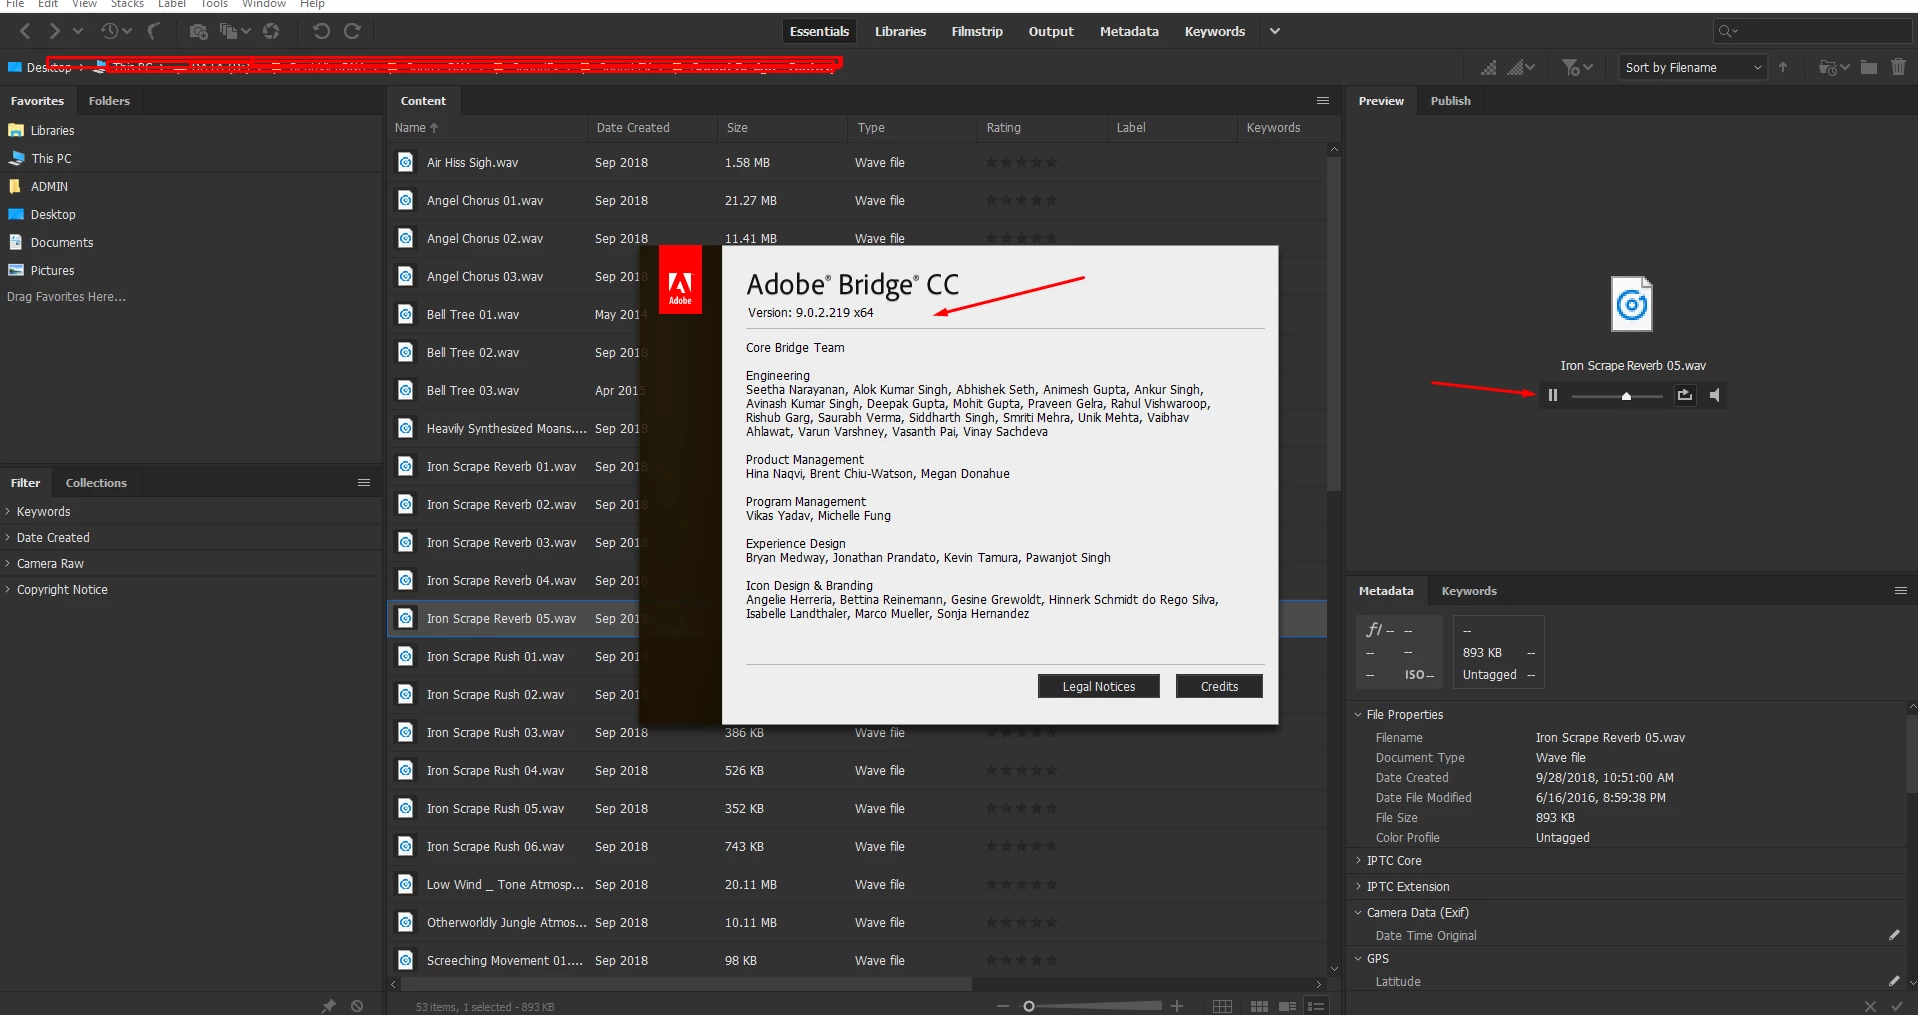1918x1015 pixels.
Task: Apply metadata changes with checkmark
Action: (1898, 1006)
